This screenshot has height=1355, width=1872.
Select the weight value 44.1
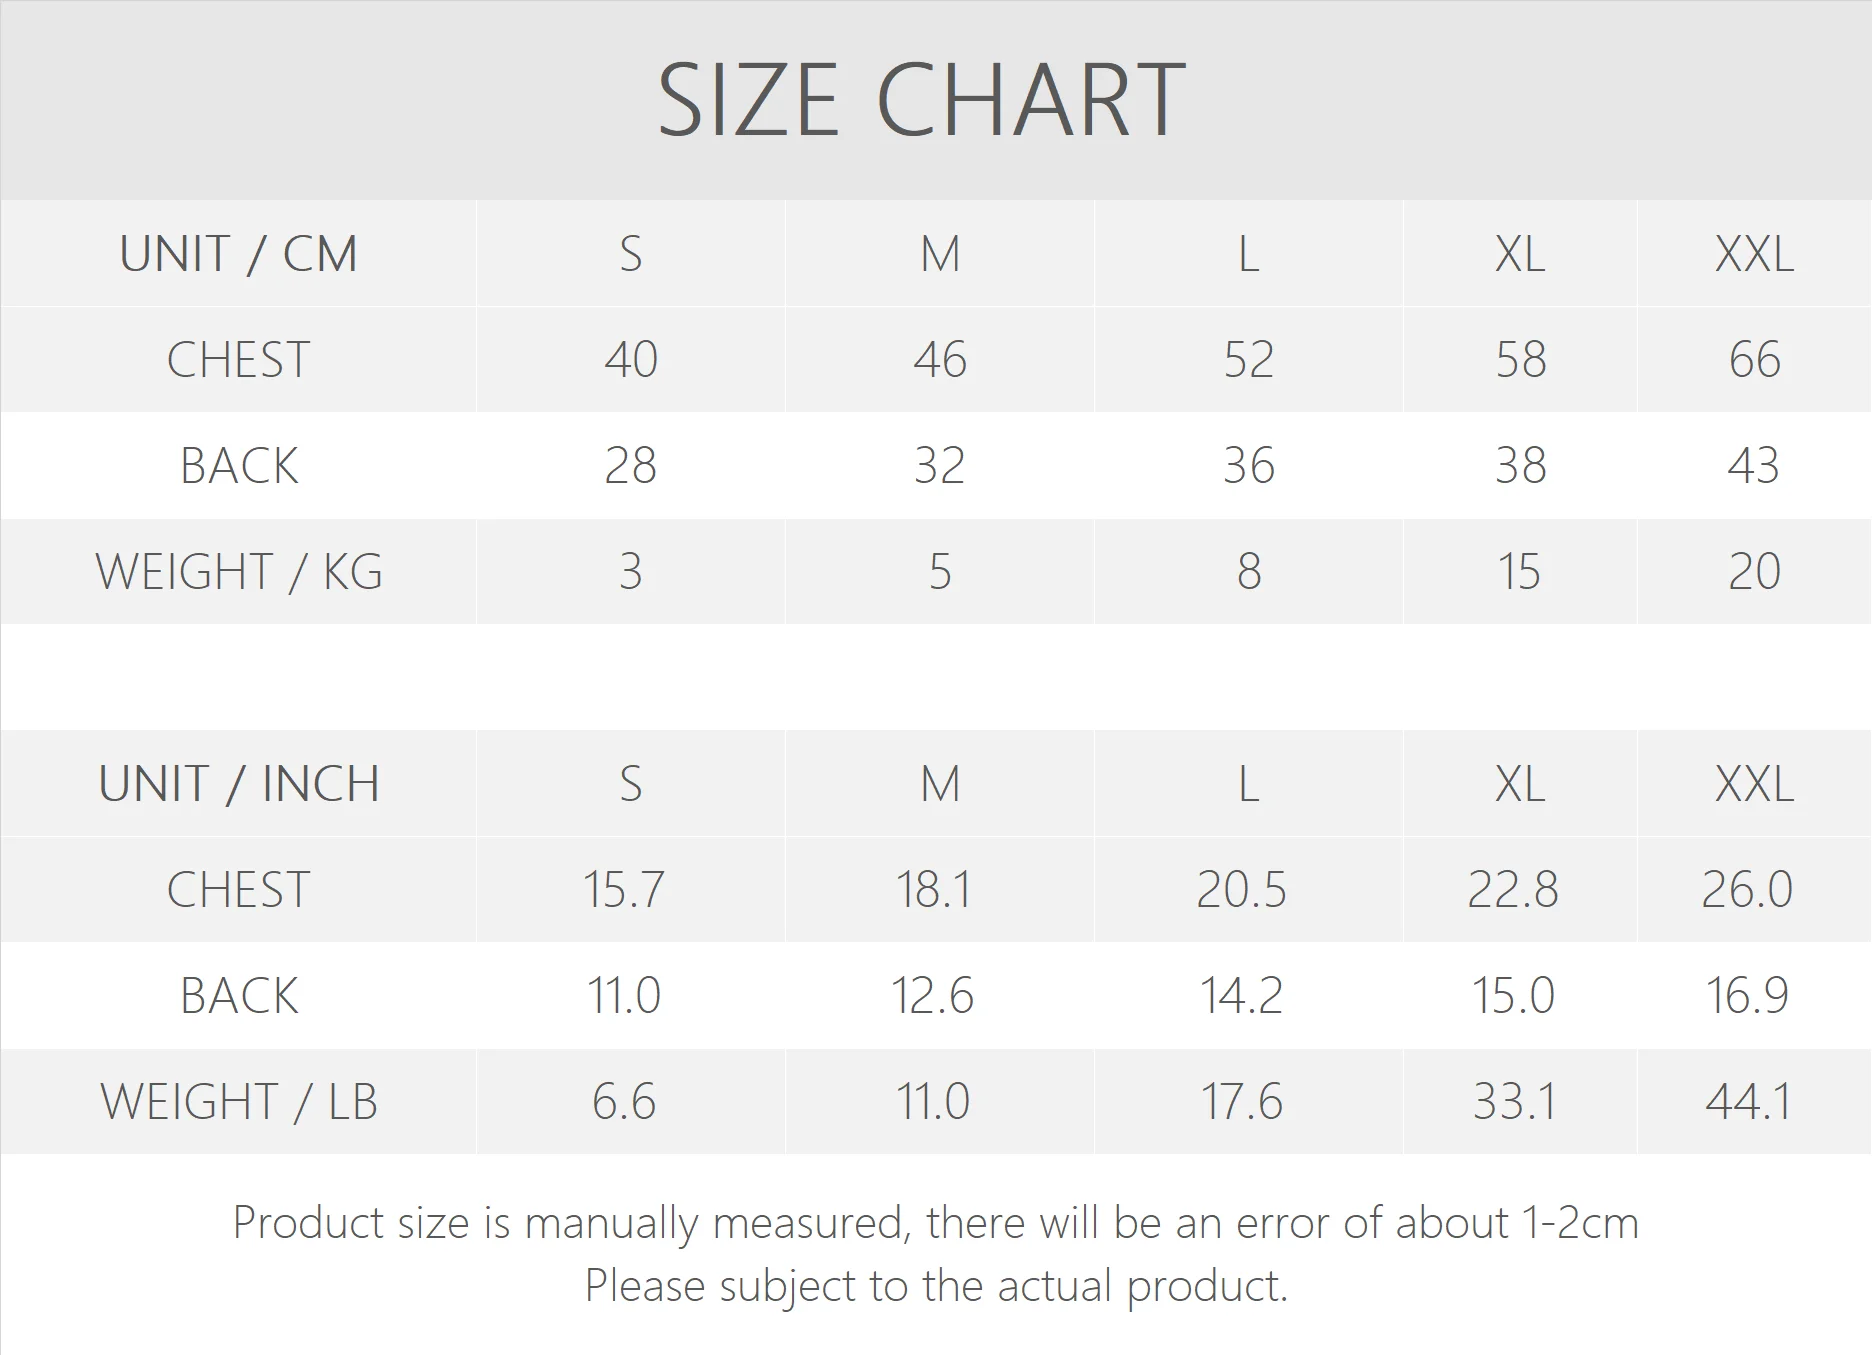(x=1748, y=1102)
